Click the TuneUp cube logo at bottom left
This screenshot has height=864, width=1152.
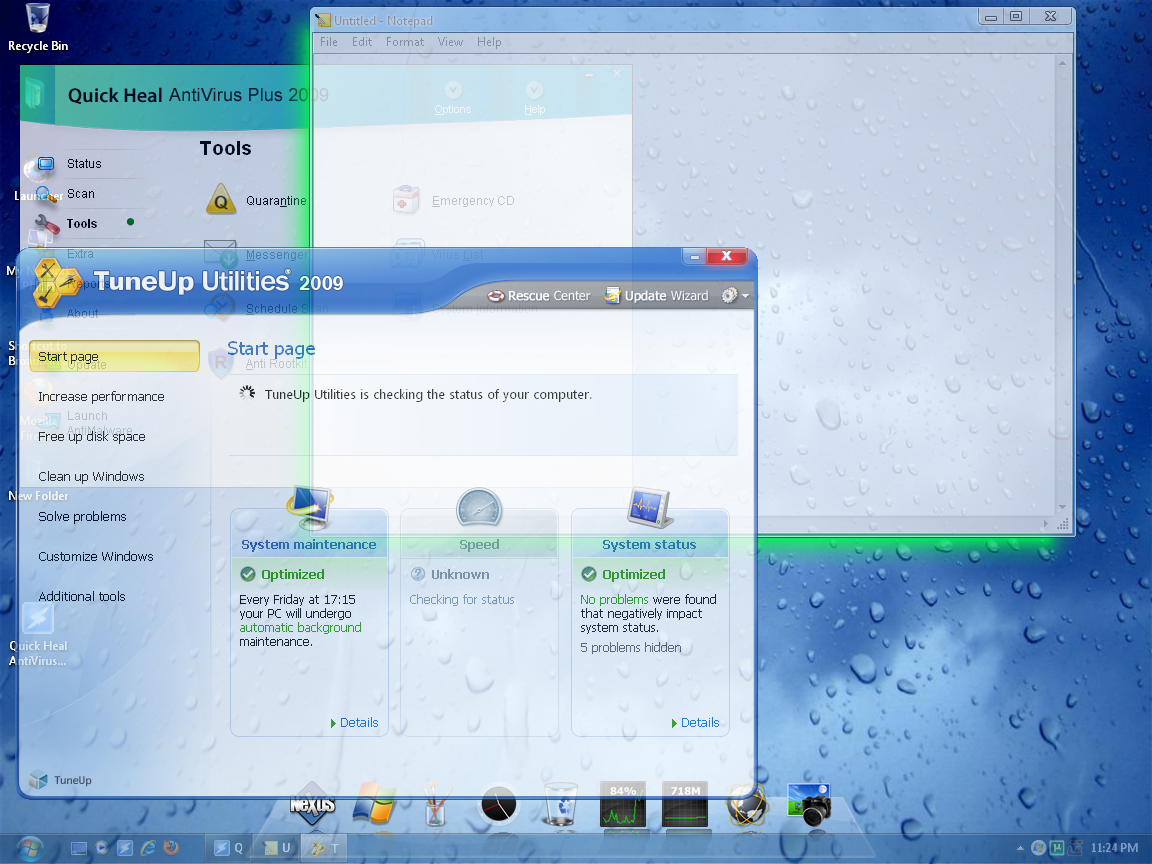click(x=38, y=780)
